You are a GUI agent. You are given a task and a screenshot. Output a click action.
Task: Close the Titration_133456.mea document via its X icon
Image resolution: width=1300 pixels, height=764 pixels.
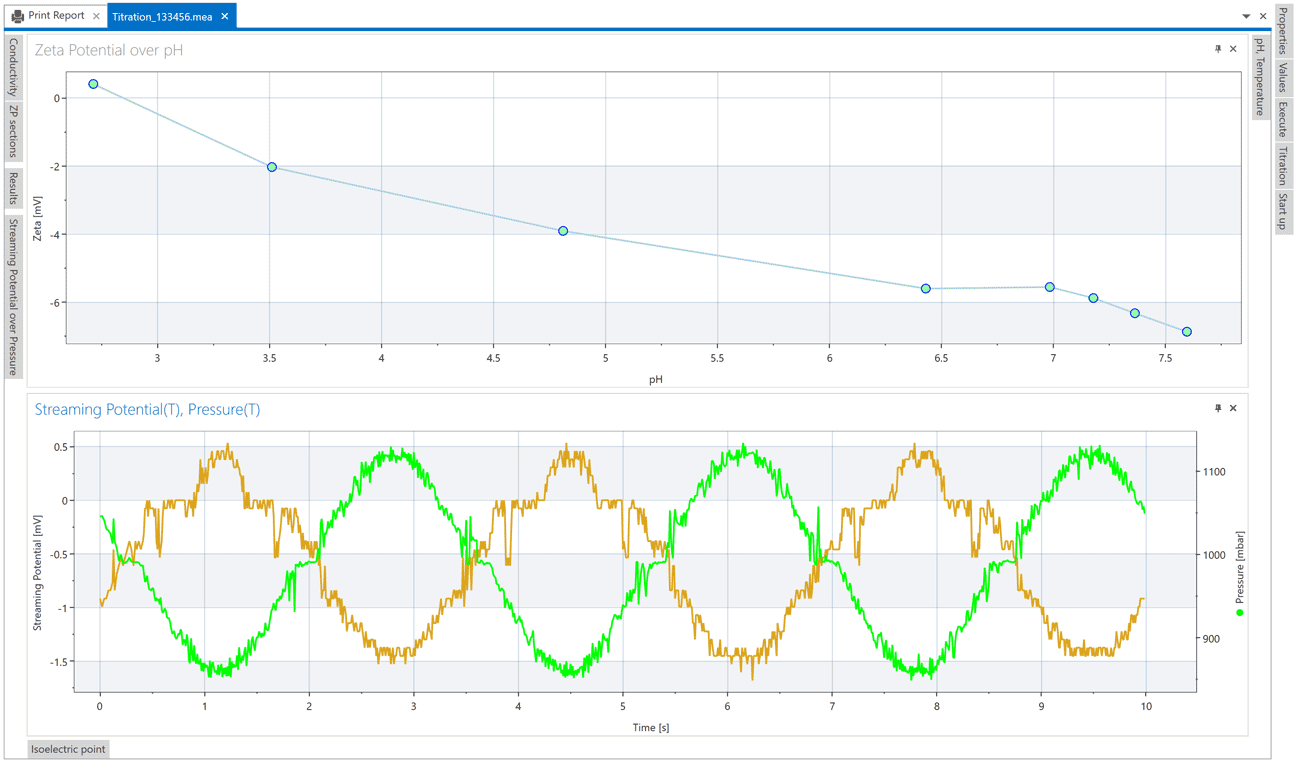(x=223, y=16)
